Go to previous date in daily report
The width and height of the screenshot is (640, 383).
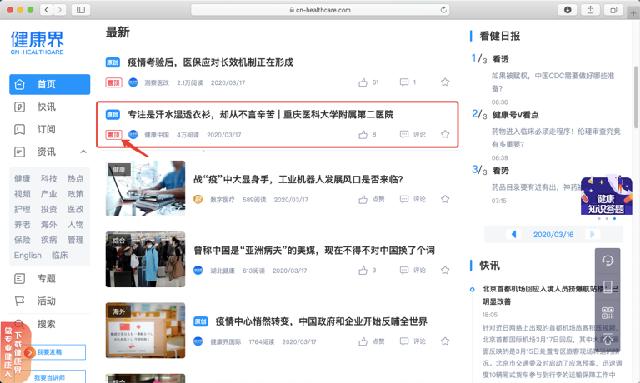[x=514, y=234]
